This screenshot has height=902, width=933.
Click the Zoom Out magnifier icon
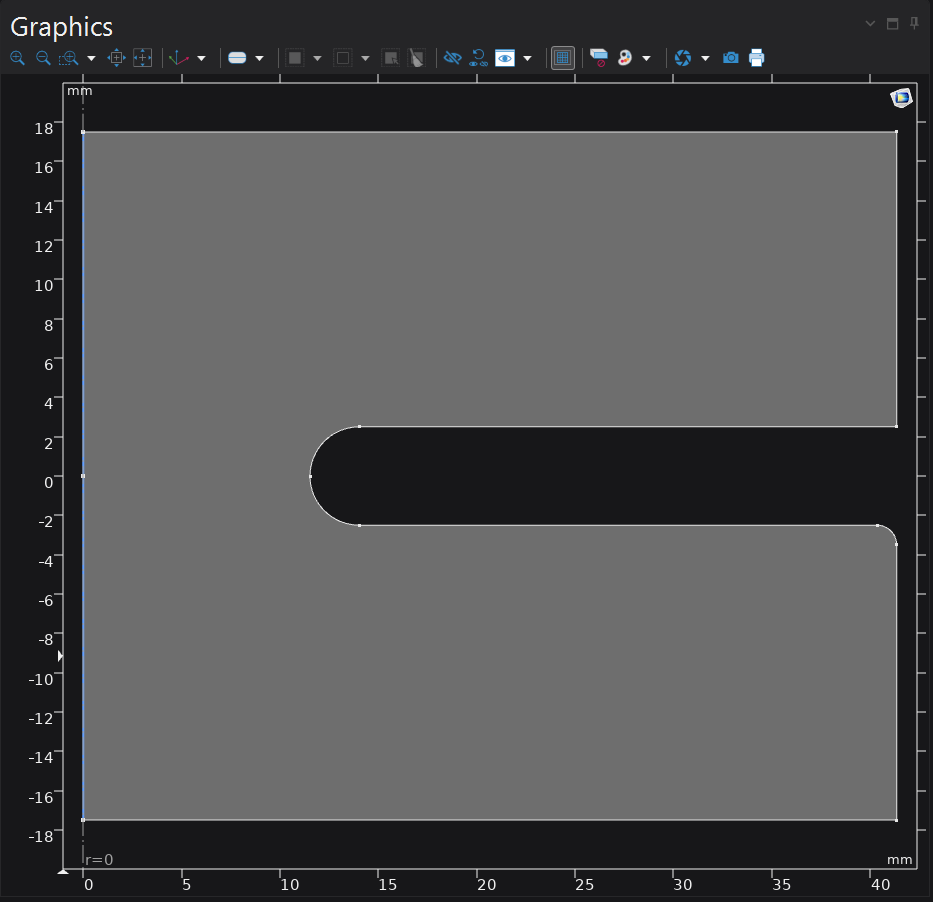43,58
